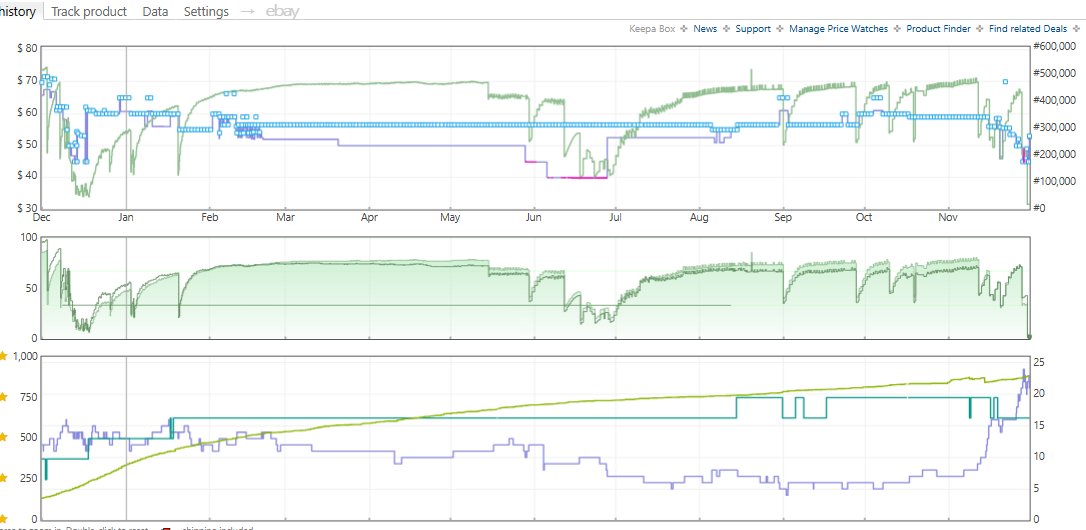1086x530 pixels.
Task: Click the Keepa Box link
Action: 652,29
